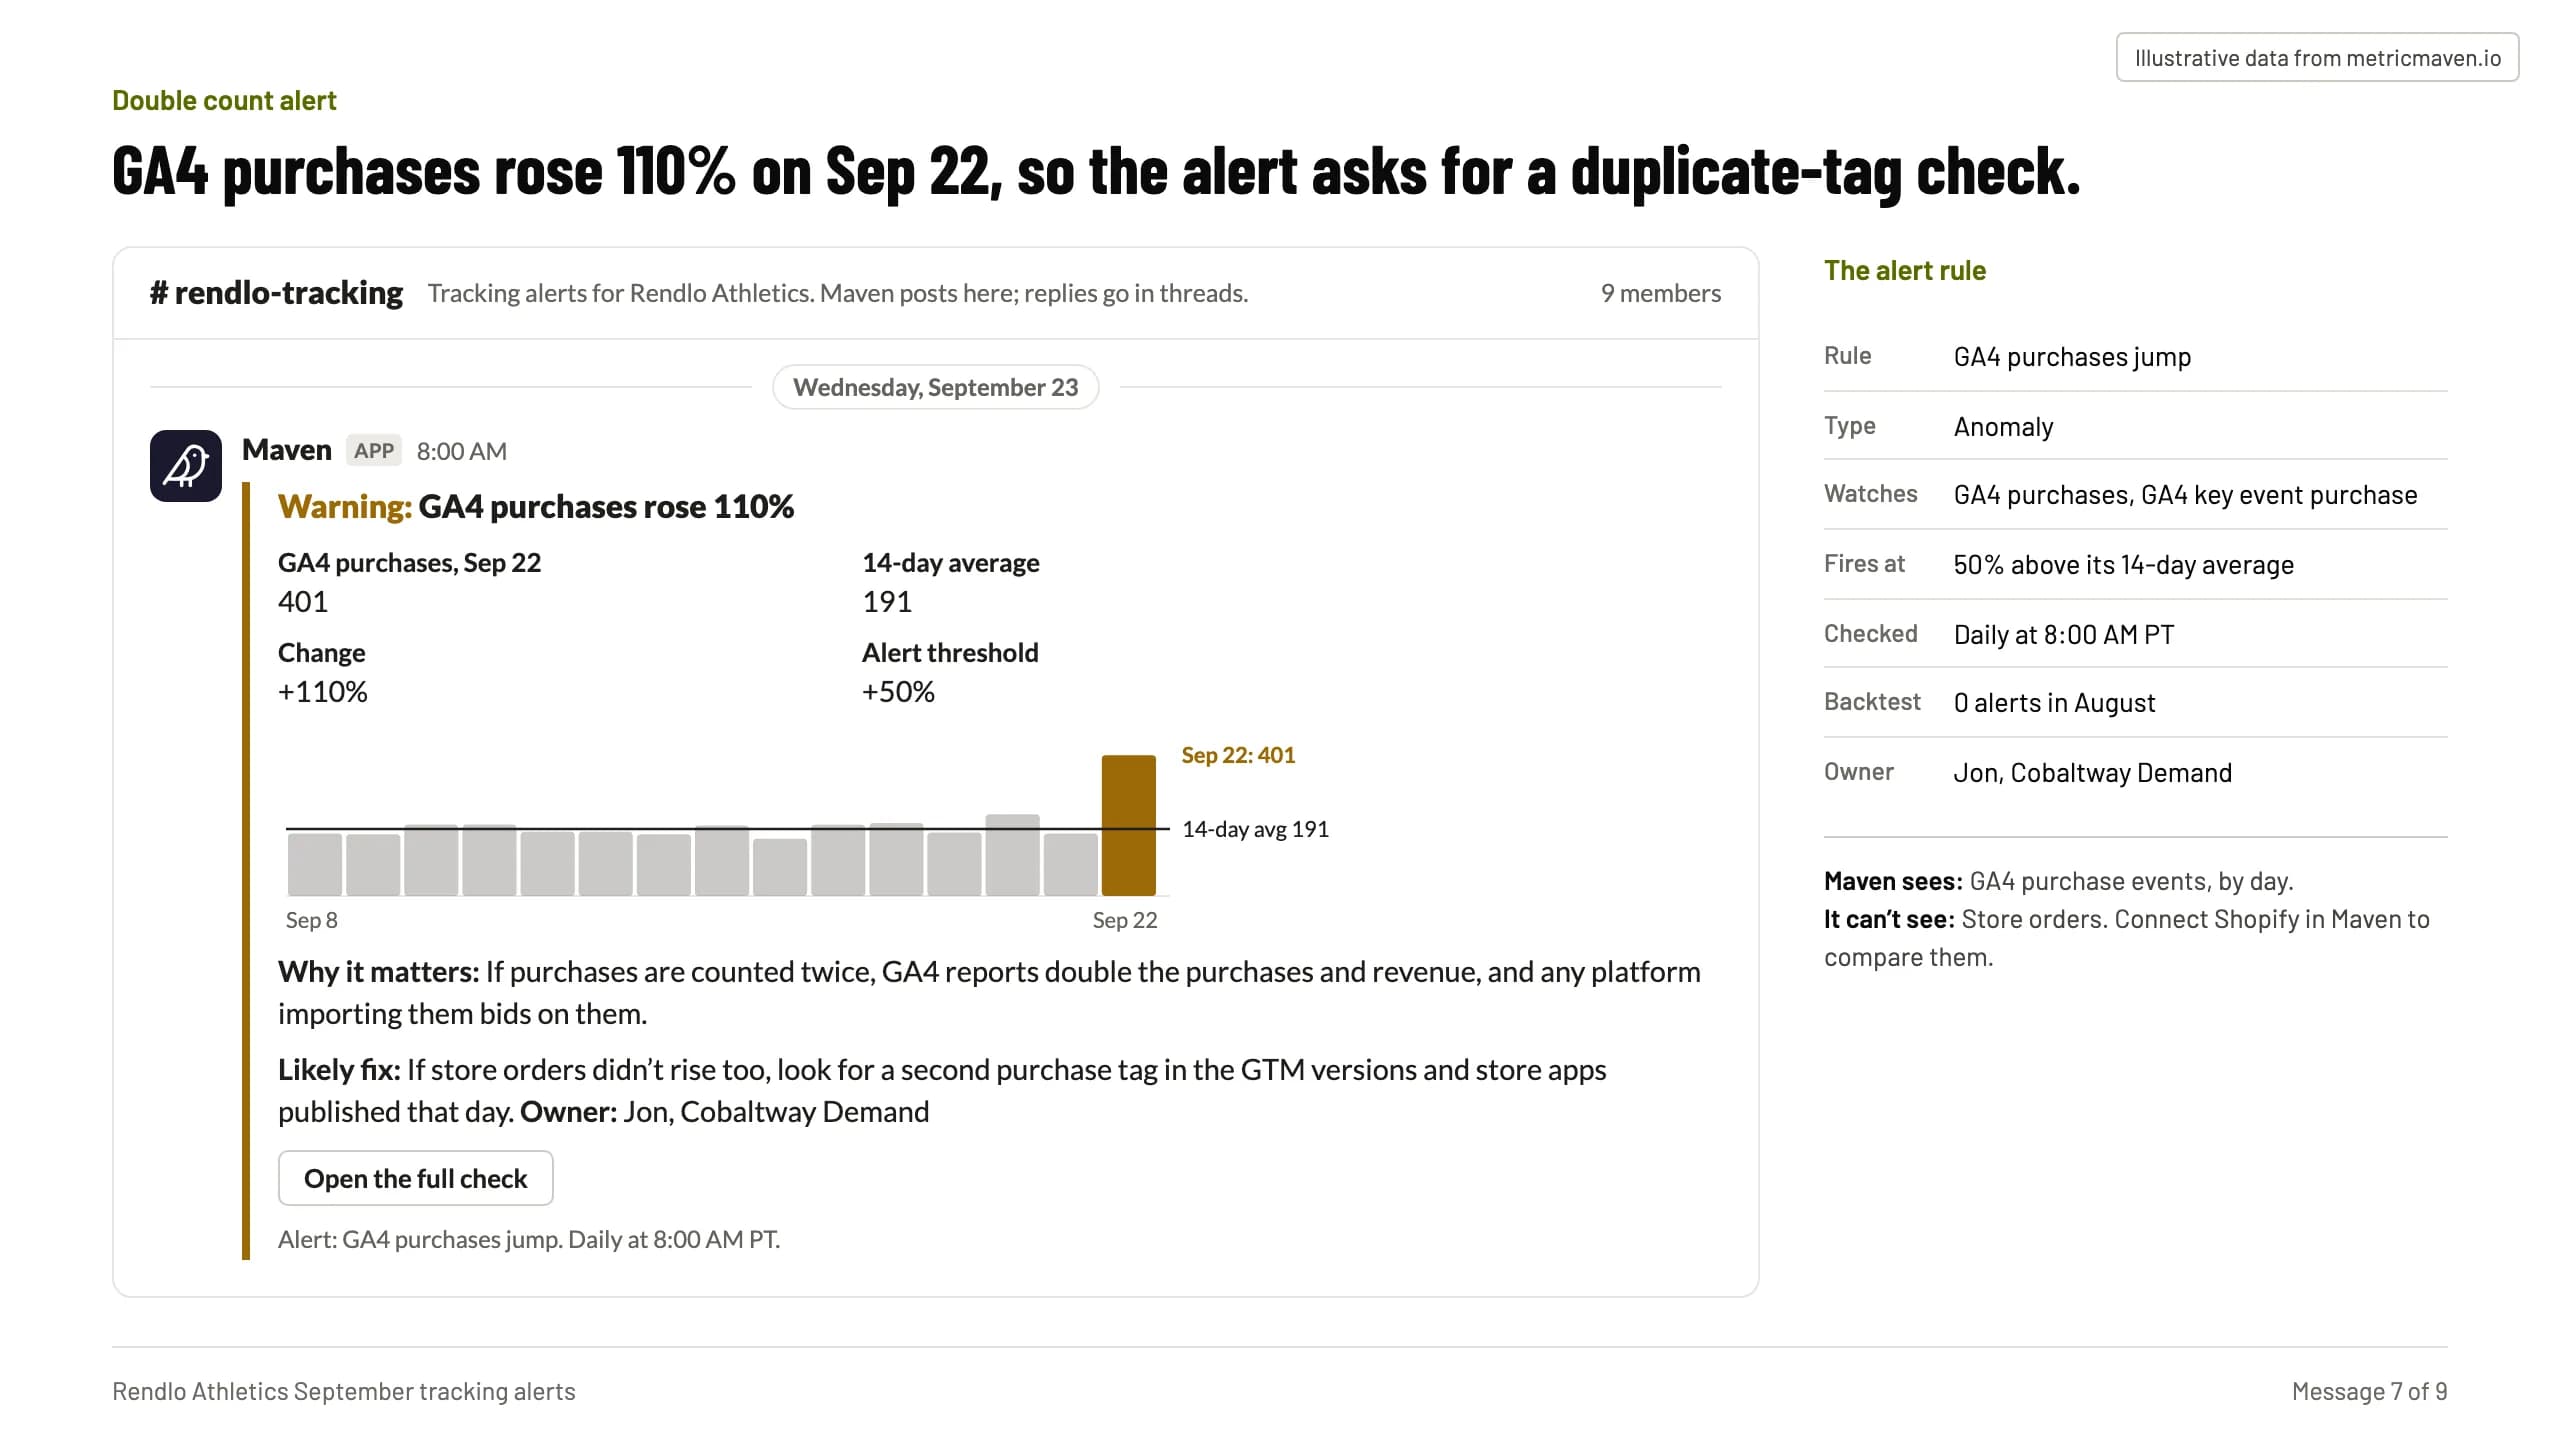
Task: Click the Sep 22: 401 chart label
Action: point(1238,755)
